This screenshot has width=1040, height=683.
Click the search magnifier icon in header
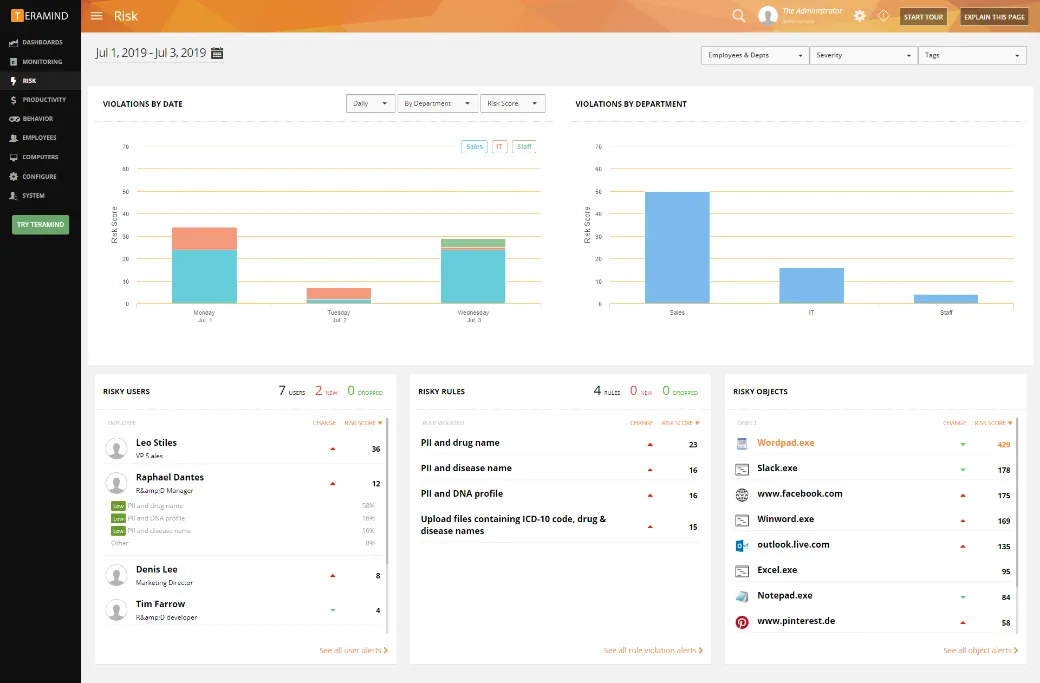click(738, 16)
